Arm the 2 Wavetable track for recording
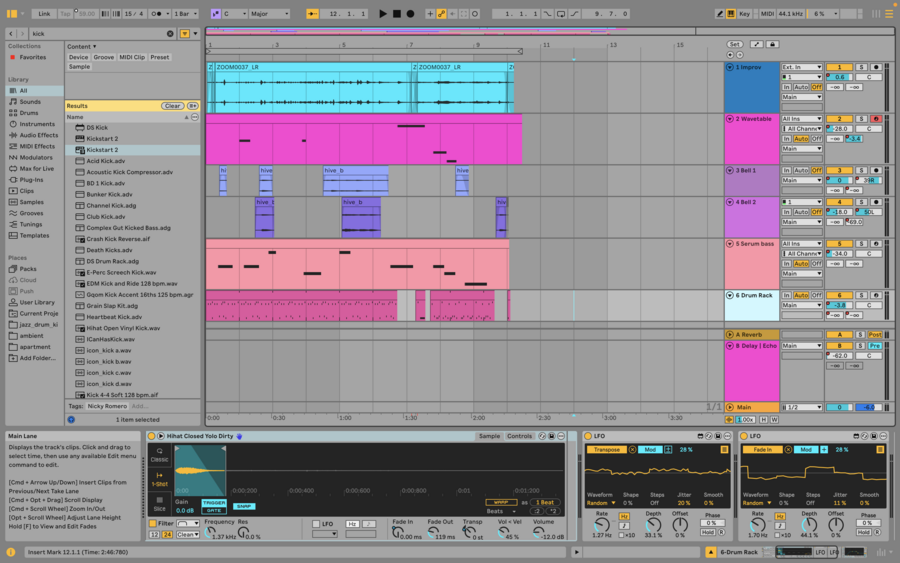 pyautogui.click(x=876, y=119)
